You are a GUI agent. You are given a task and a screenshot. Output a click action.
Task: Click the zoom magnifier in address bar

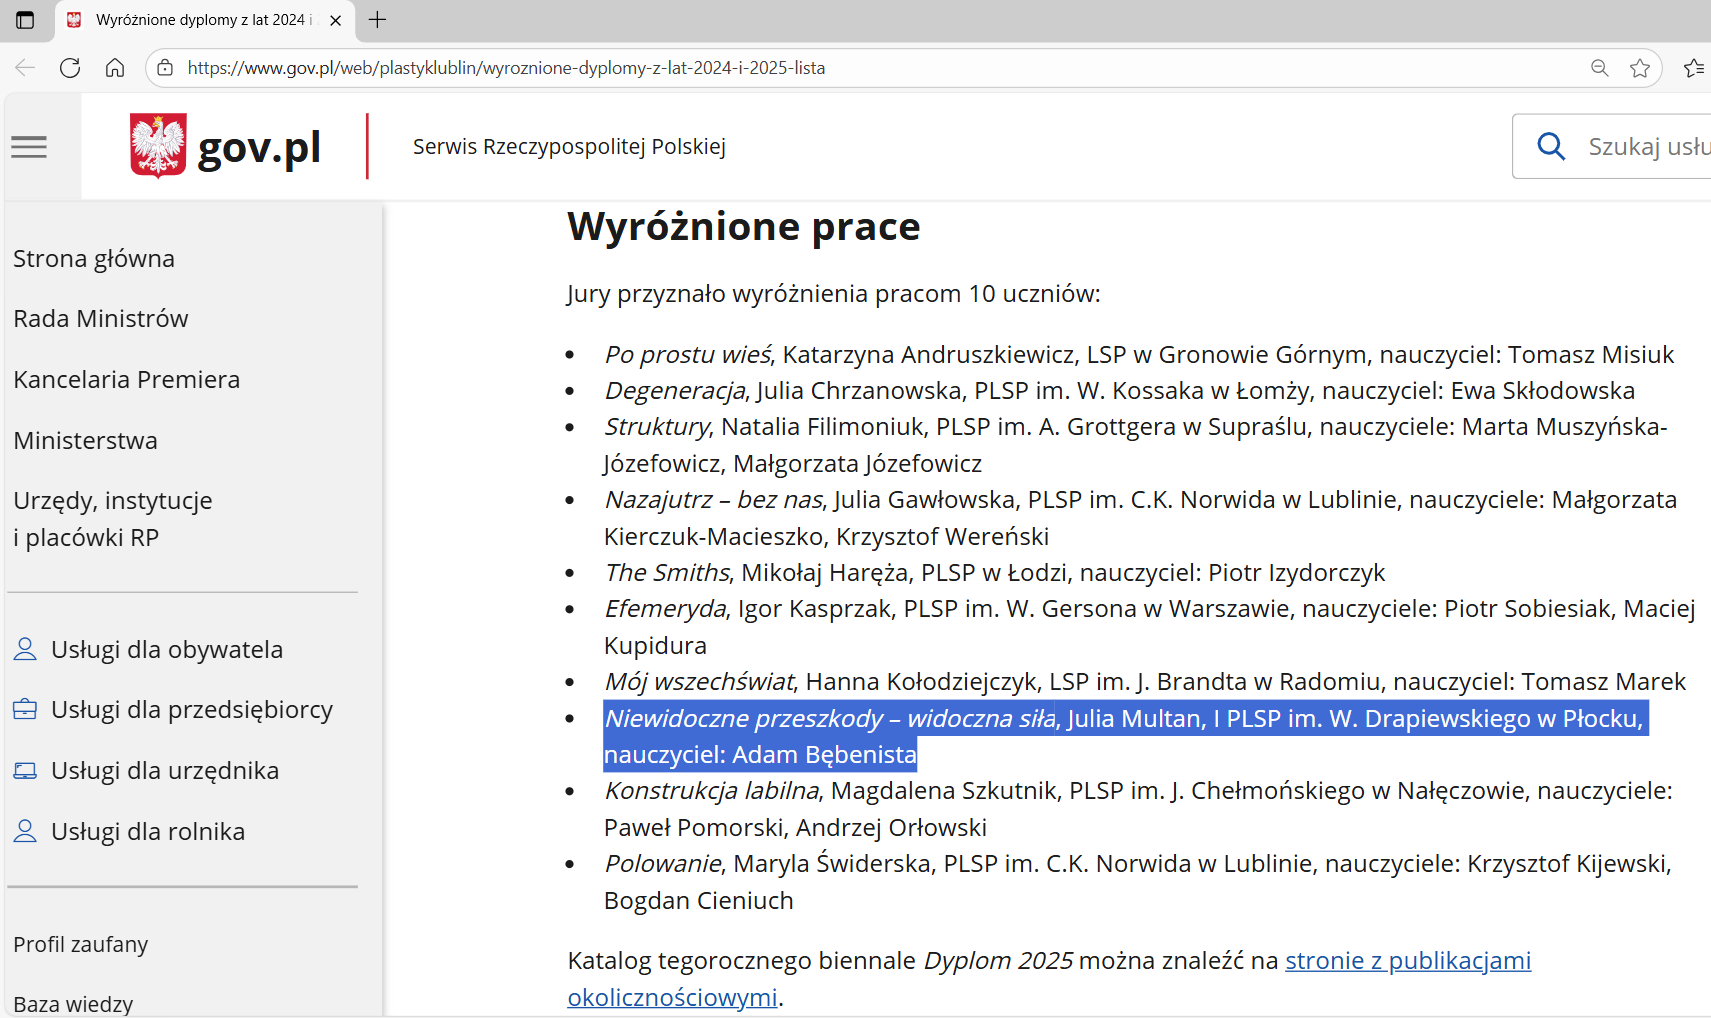[1599, 68]
